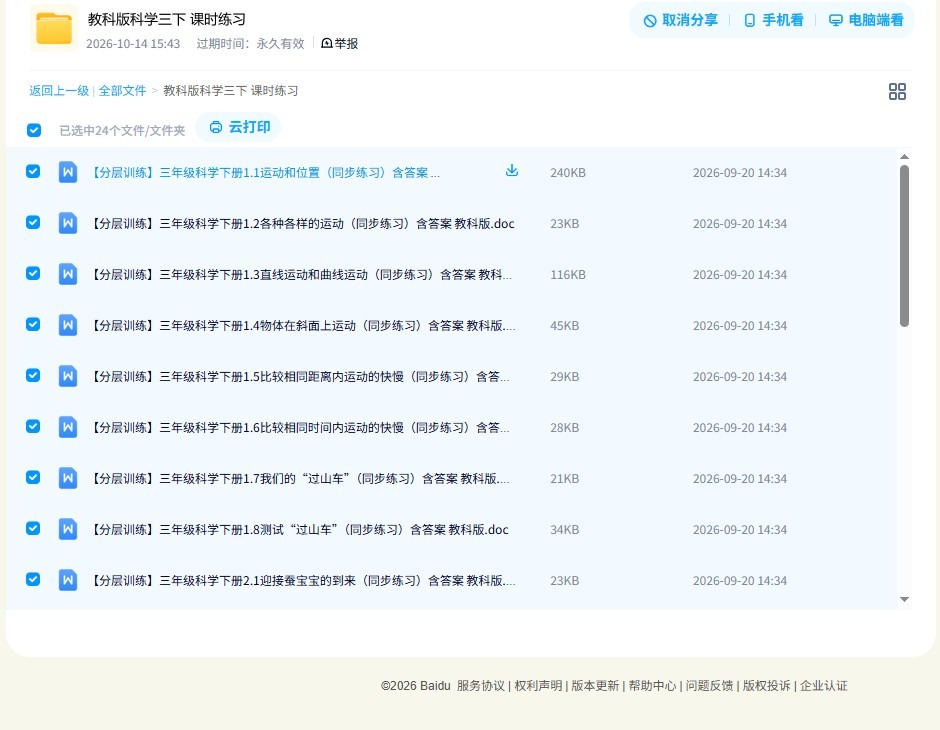
Task: Click the 手机看 button
Action: (773, 20)
